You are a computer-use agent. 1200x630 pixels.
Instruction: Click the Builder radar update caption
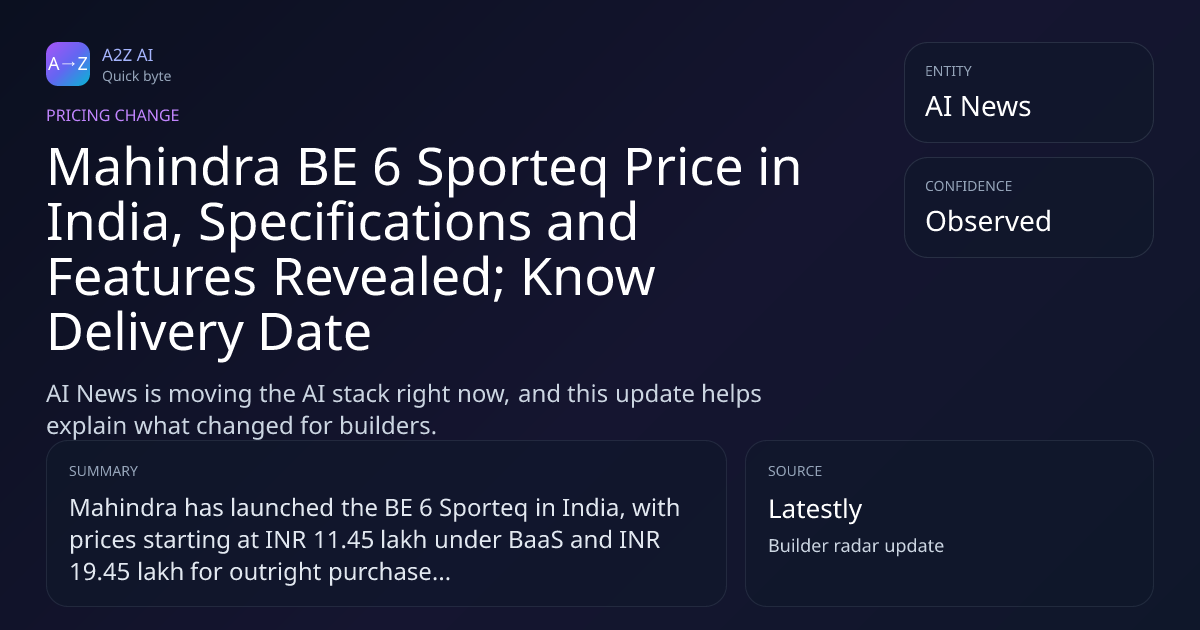pyautogui.click(x=856, y=546)
